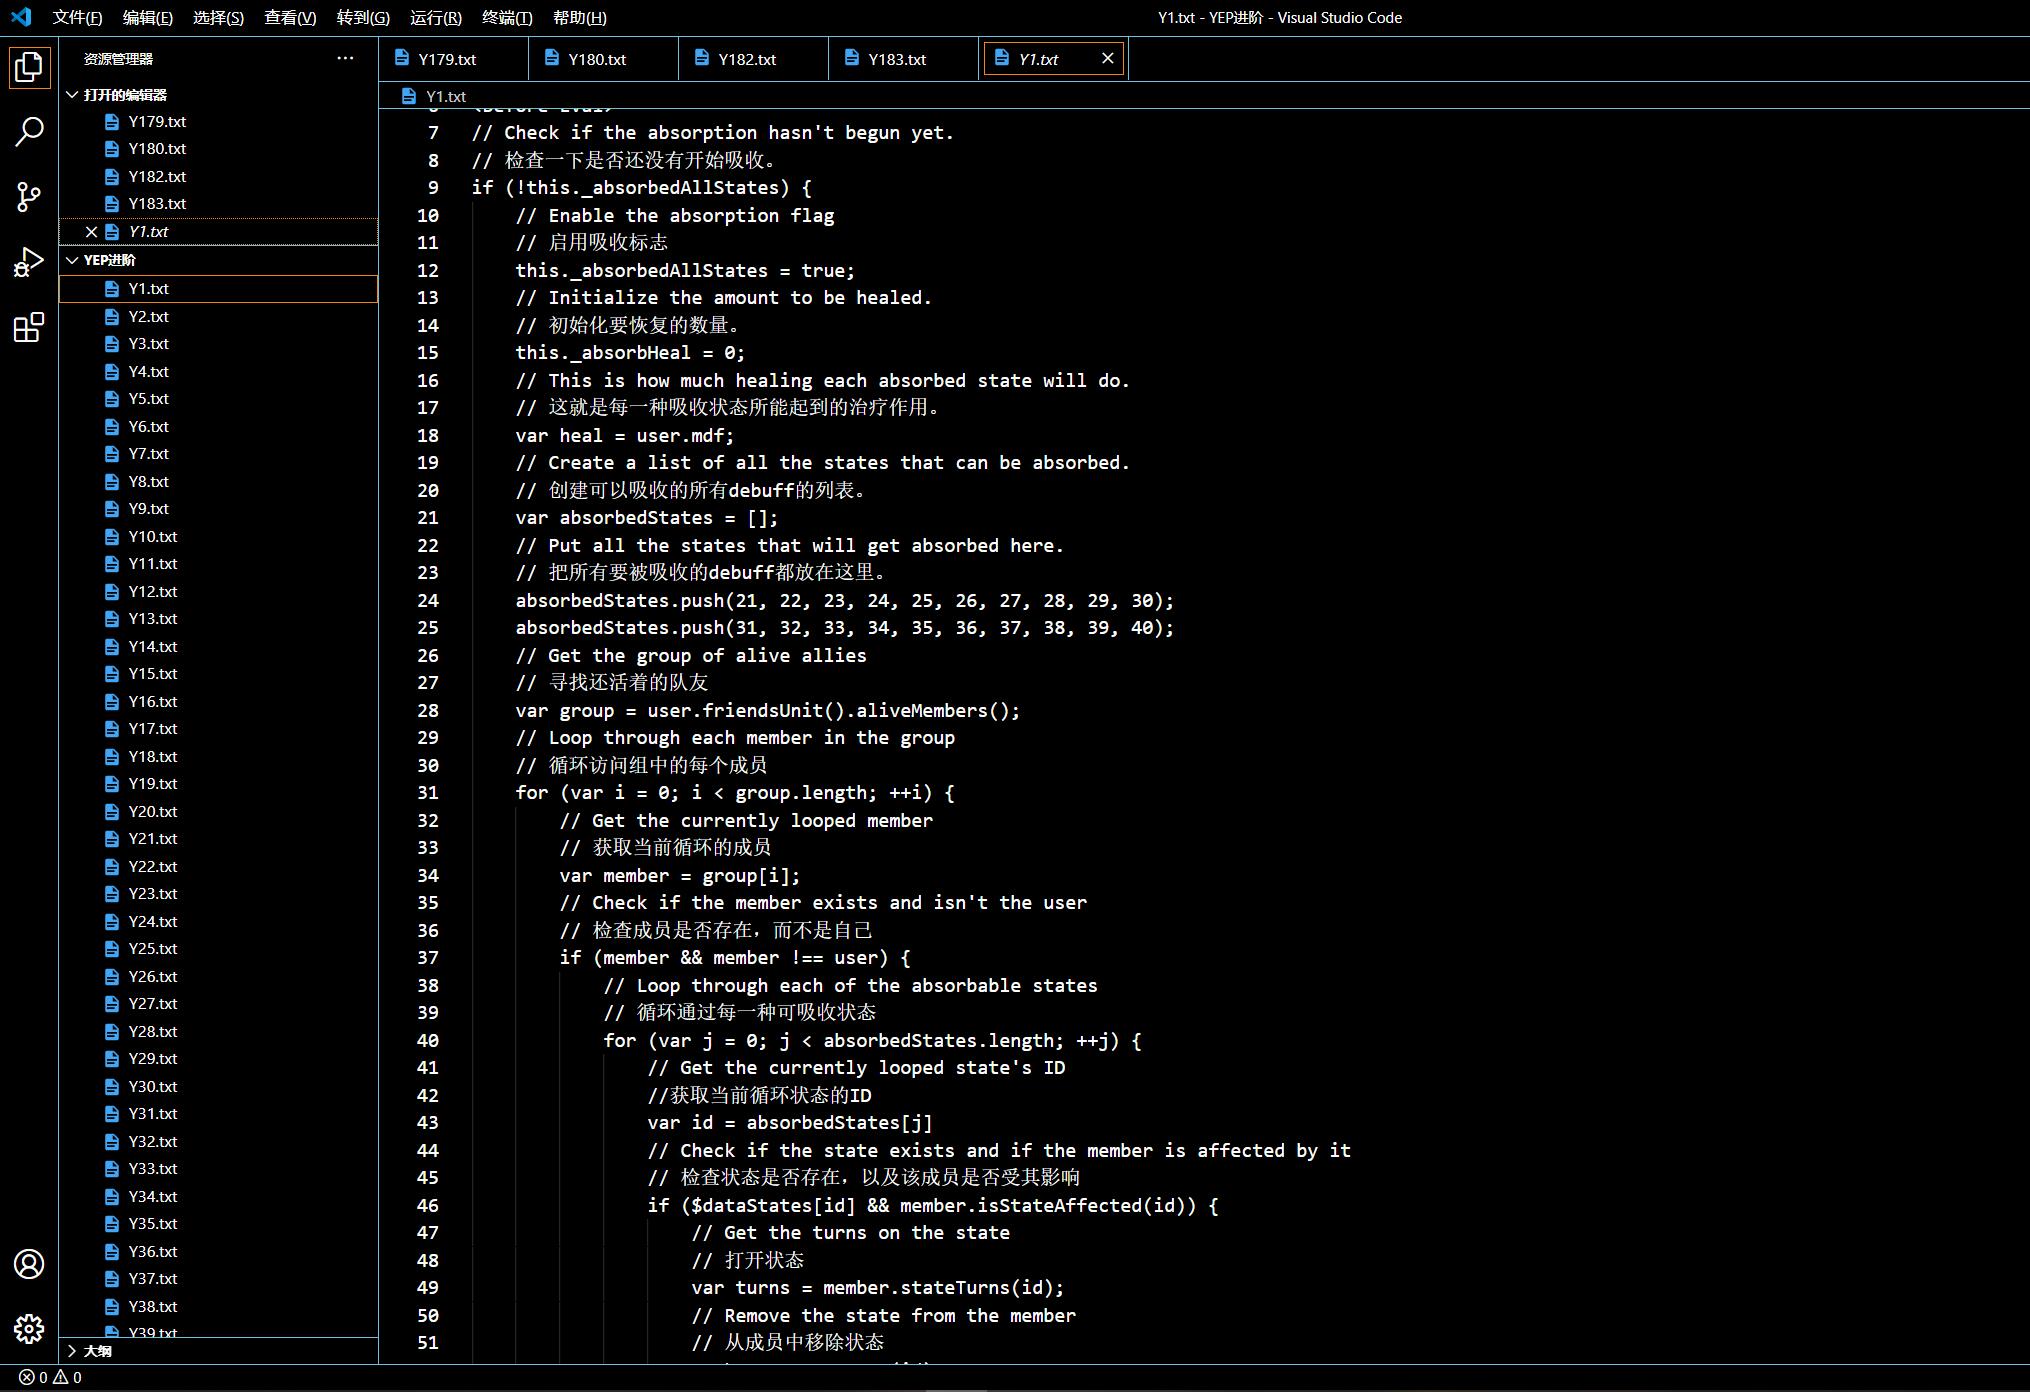Open the 编辑(E) menu

coord(148,17)
